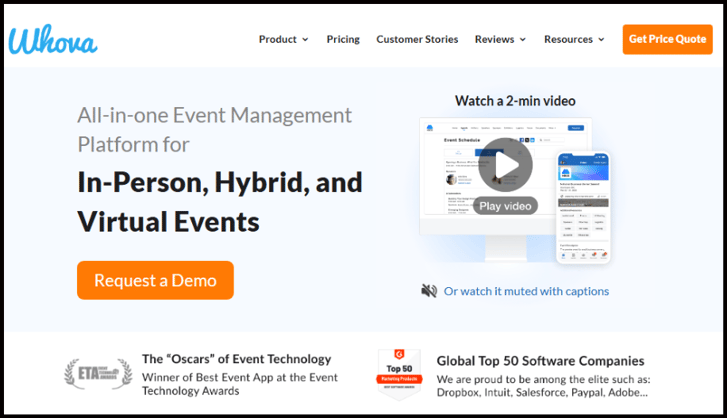Open Customer Stories in the navigation
Screen dimensions: 727x418
(417, 39)
